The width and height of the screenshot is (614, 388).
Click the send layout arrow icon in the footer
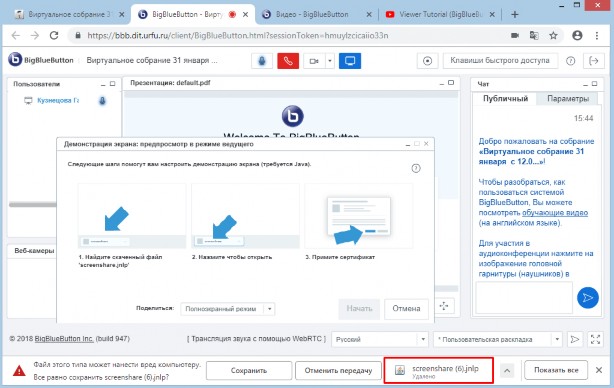(x=574, y=339)
